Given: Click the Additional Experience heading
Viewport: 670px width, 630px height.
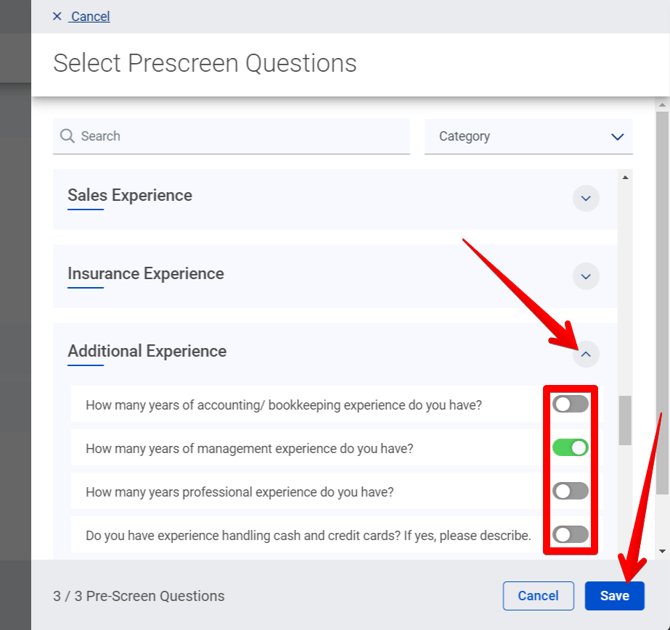Looking at the screenshot, I should (147, 351).
